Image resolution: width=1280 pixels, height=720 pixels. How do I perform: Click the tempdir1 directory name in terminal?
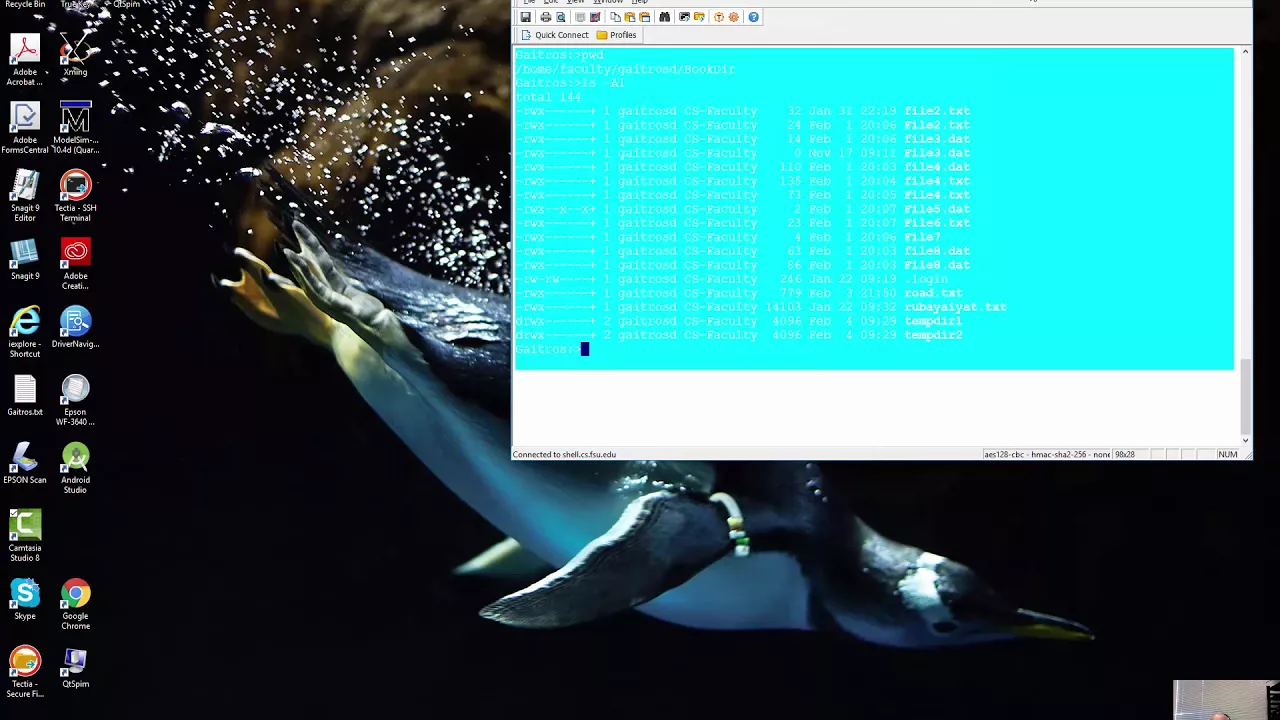pos(933,321)
